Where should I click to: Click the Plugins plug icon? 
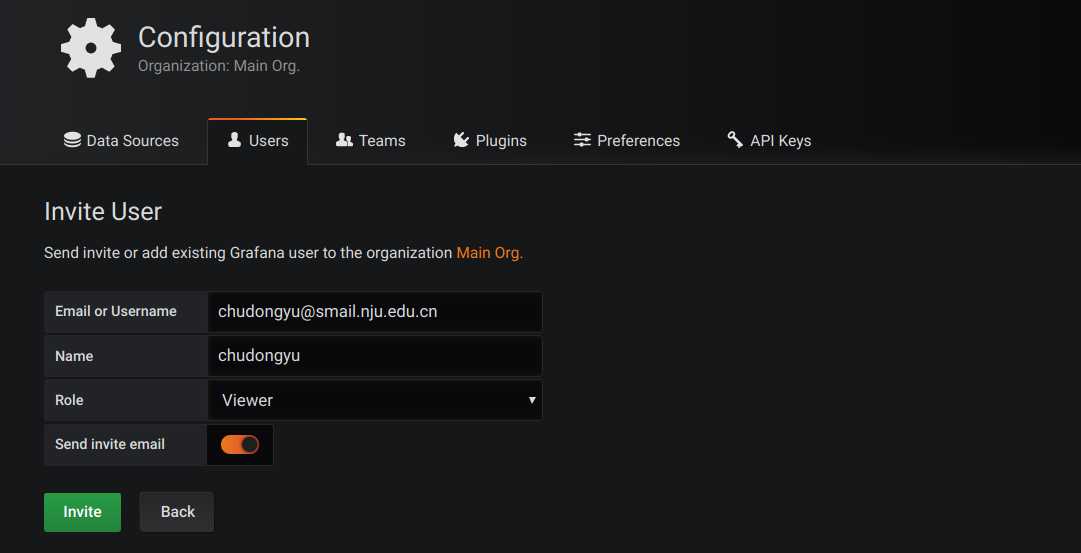[x=461, y=140]
